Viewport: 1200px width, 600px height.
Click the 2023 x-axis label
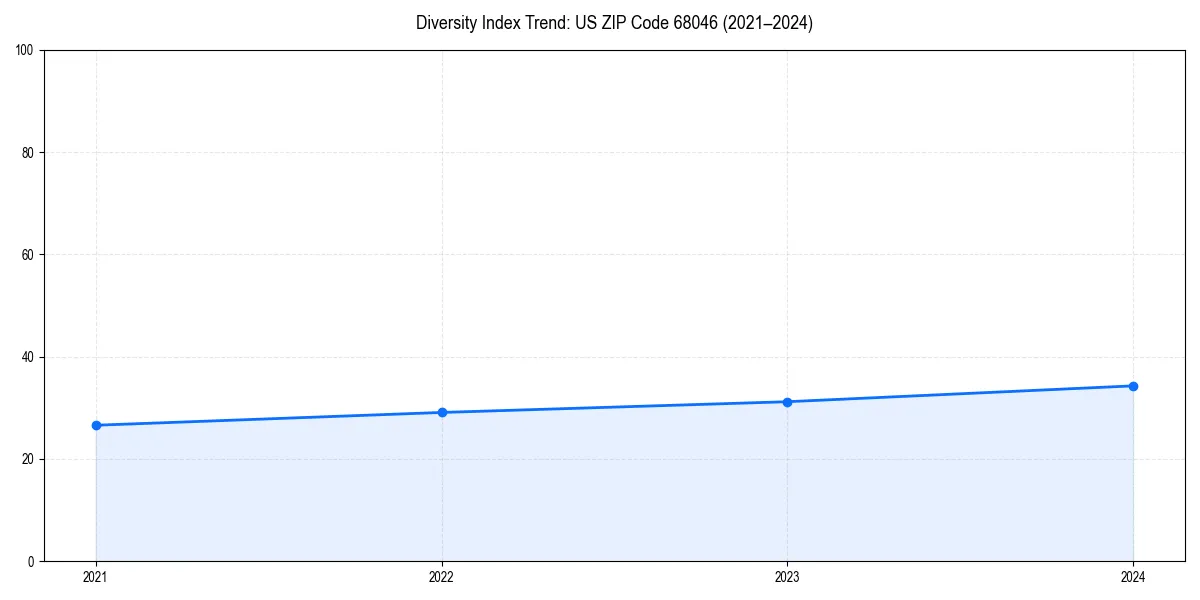point(787,577)
